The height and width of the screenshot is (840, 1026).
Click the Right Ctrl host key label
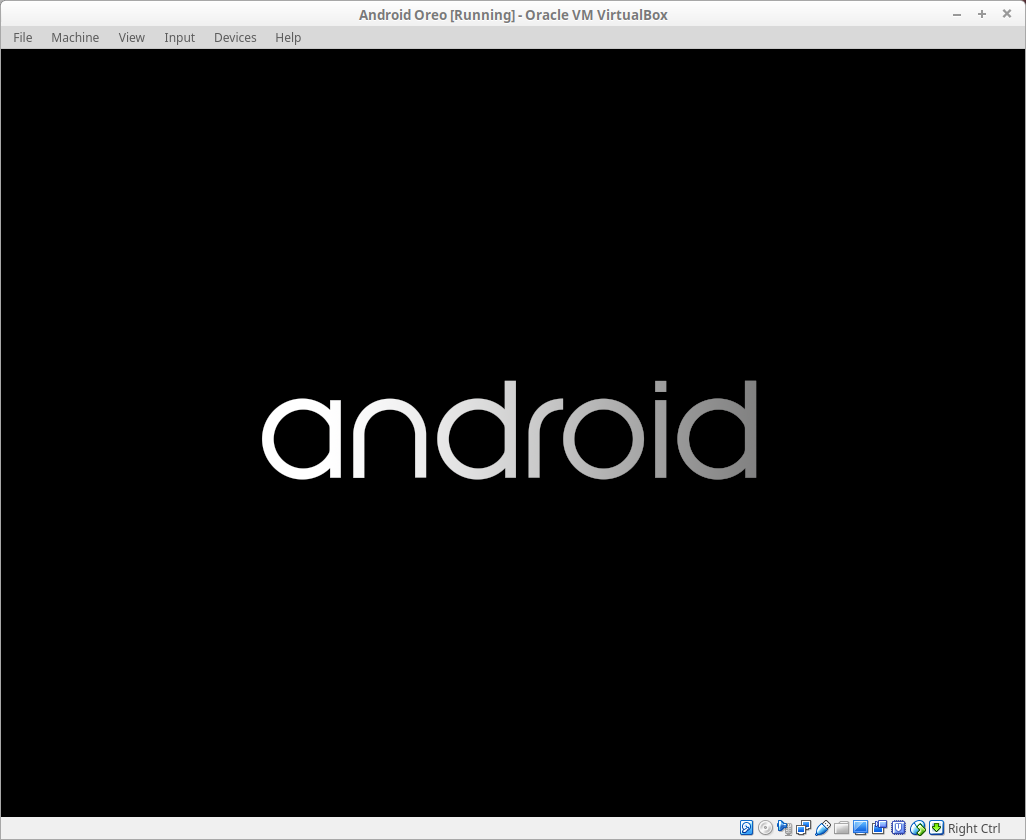point(974,828)
